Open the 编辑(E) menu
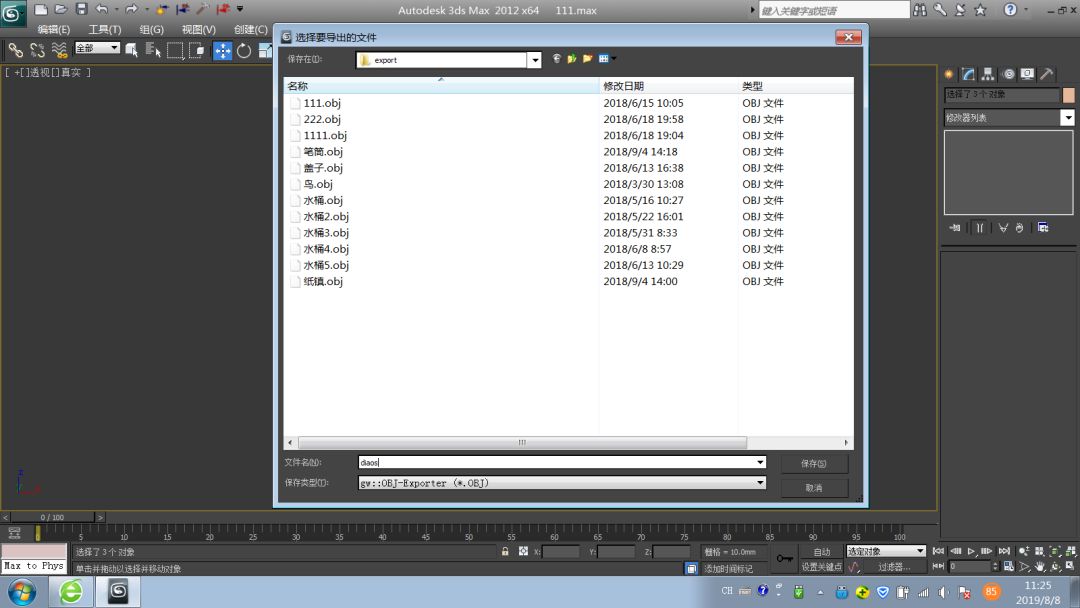 coord(54,29)
